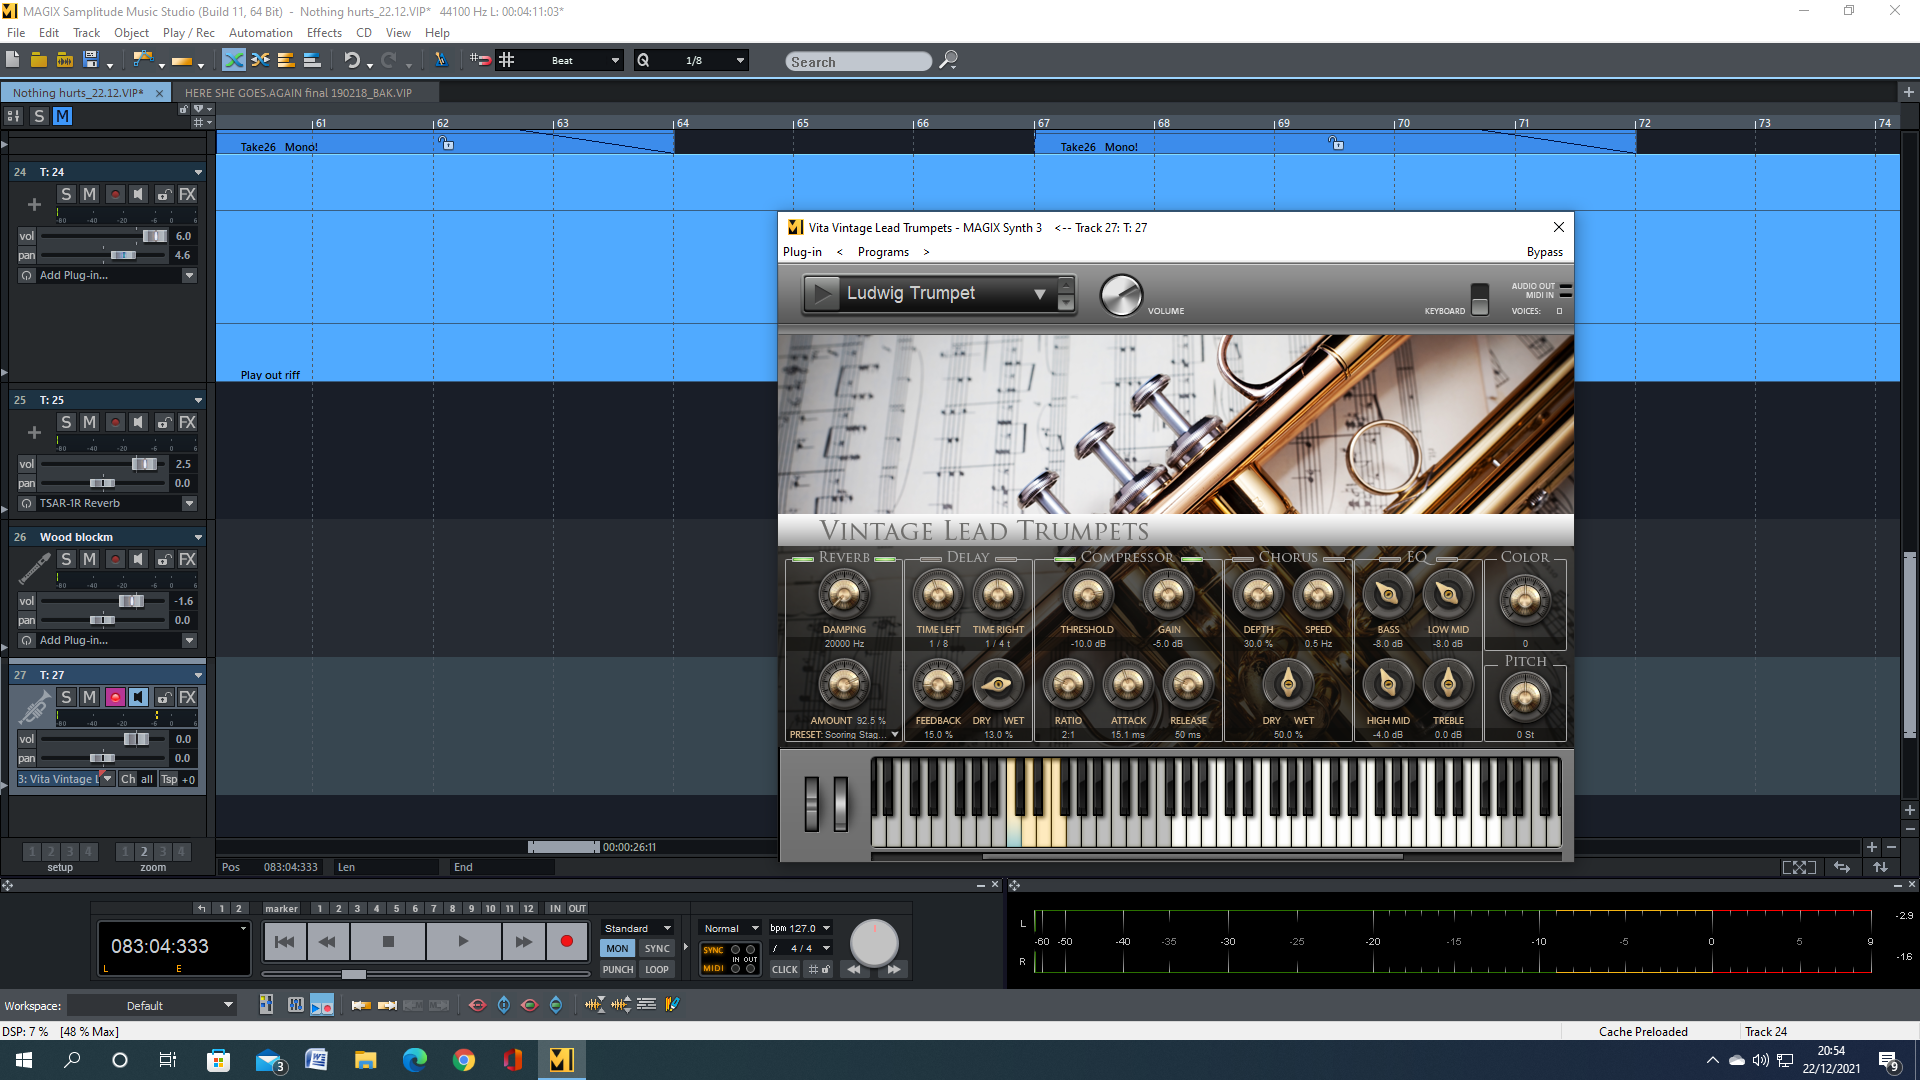Toggle the MON button in transport

(618, 949)
